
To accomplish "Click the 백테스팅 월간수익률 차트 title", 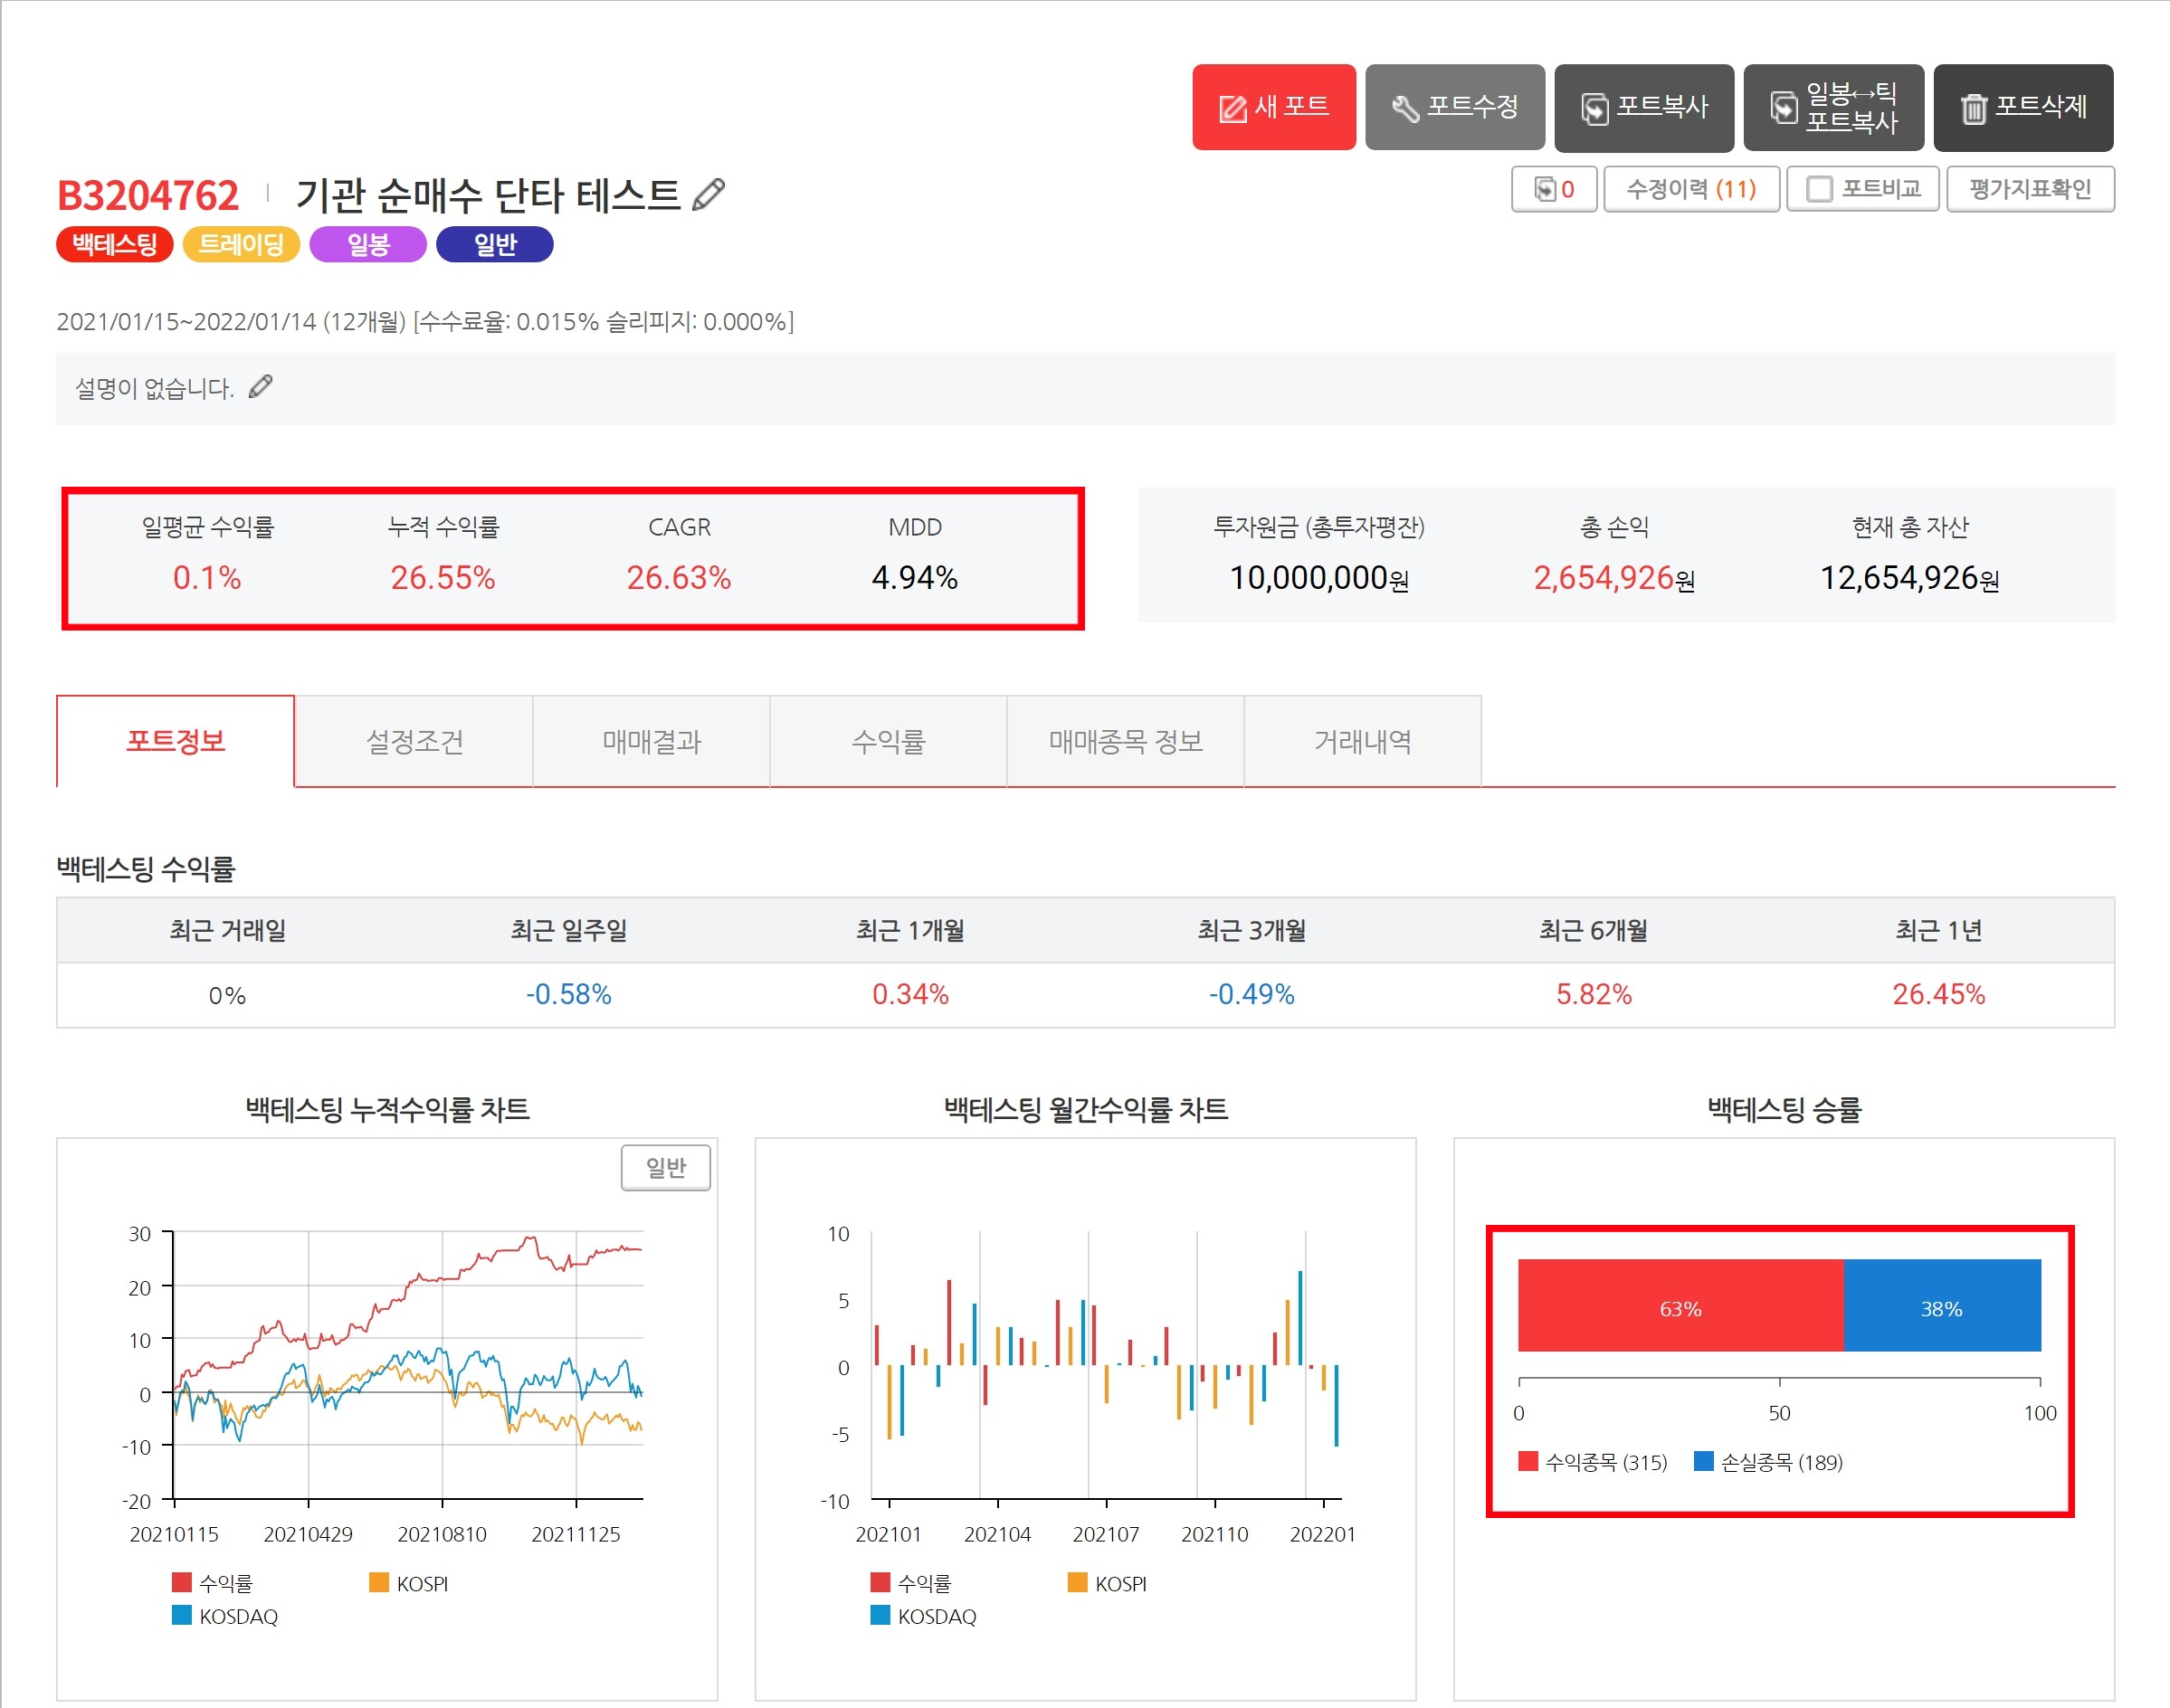I will 1085,1108.
